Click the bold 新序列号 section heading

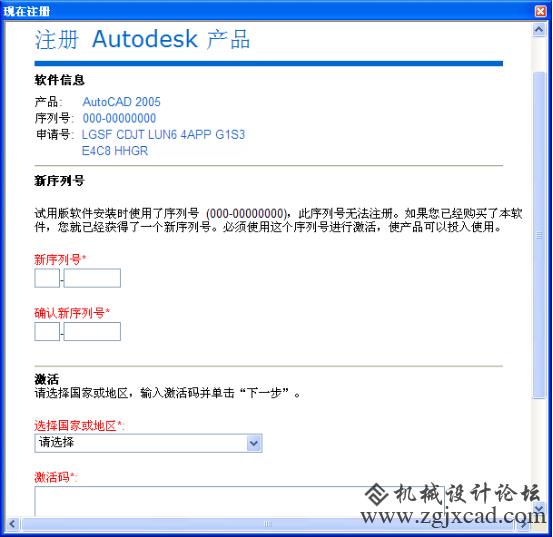tap(59, 181)
